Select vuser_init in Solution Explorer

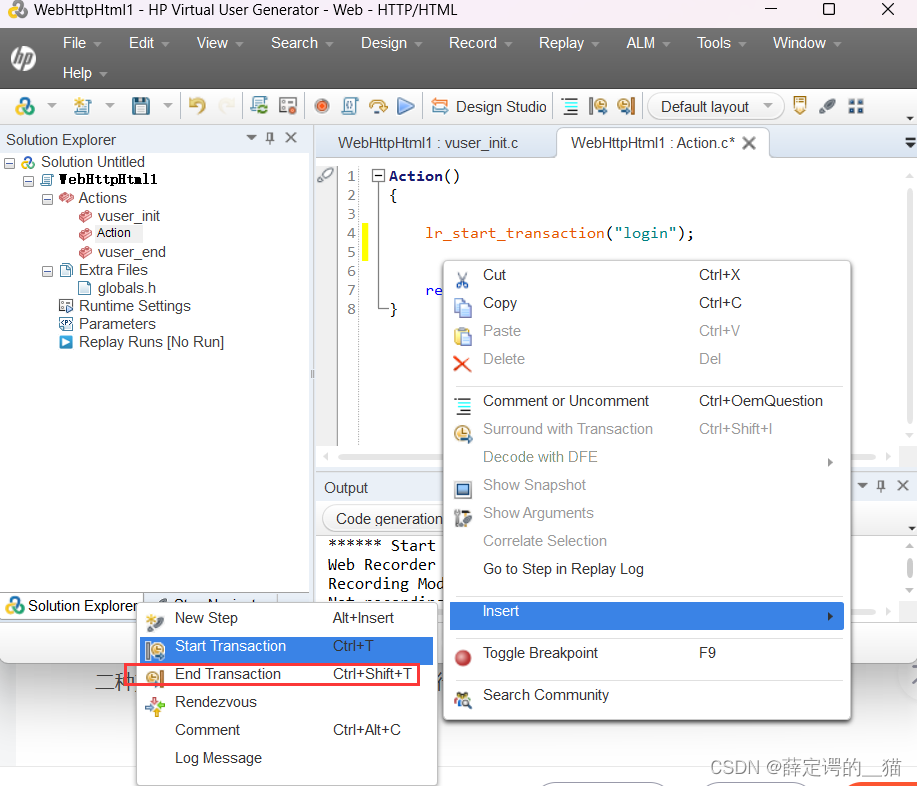[128, 216]
